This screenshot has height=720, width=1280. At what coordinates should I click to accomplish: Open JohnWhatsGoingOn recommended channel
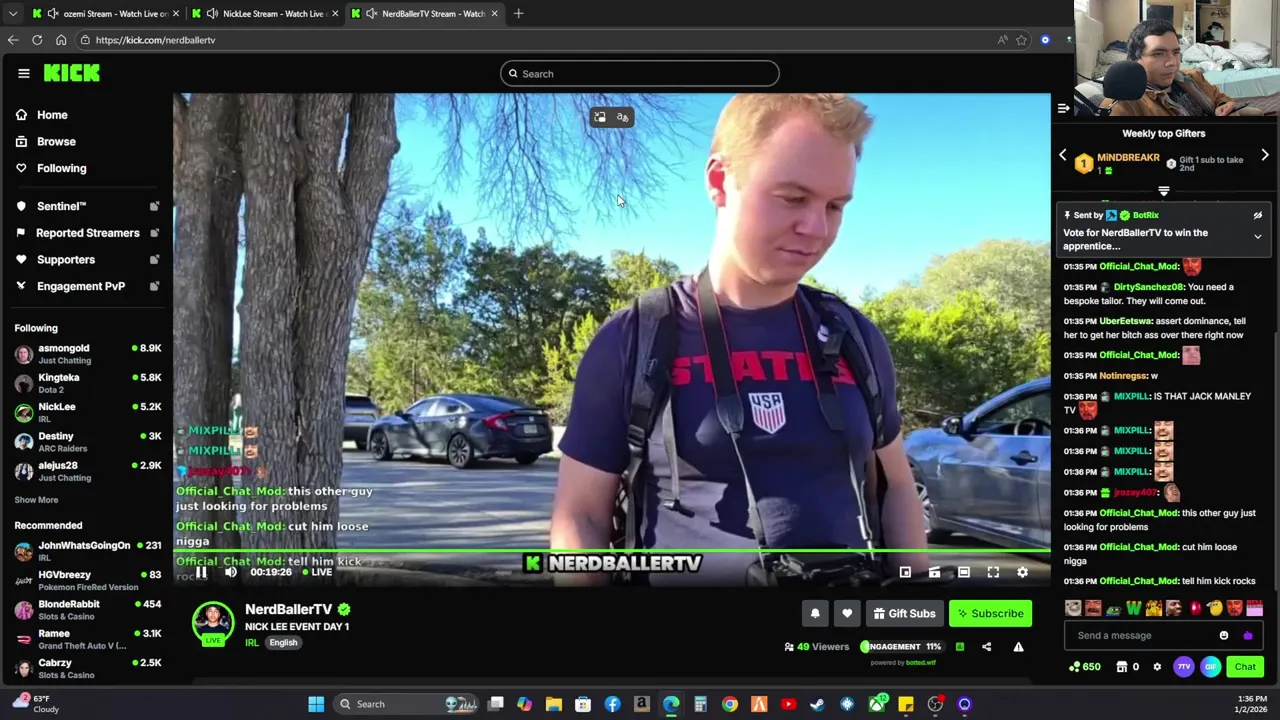coord(88,551)
